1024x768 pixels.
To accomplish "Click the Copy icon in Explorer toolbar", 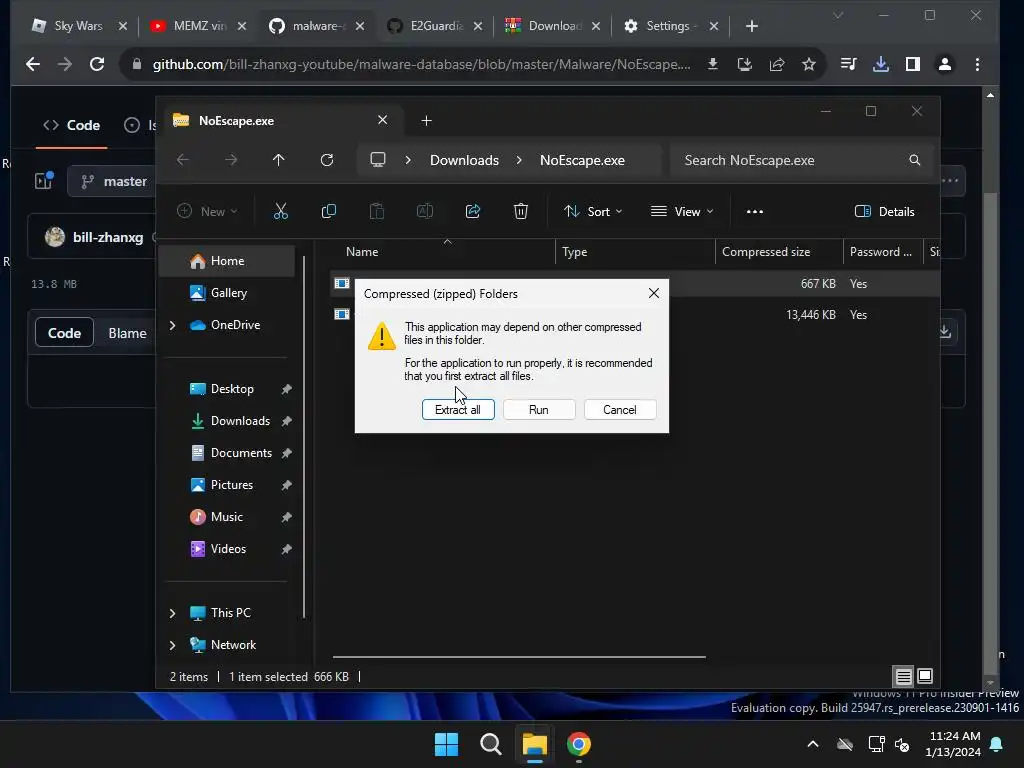I will point(328,211).
